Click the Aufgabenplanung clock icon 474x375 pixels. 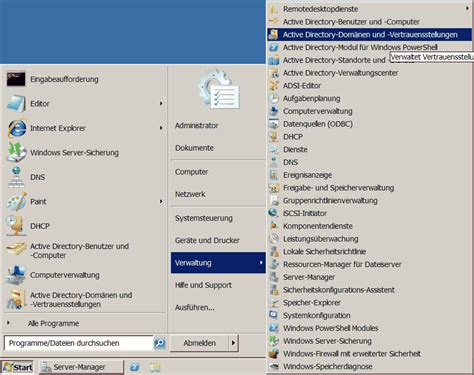(x=274, y=98)
